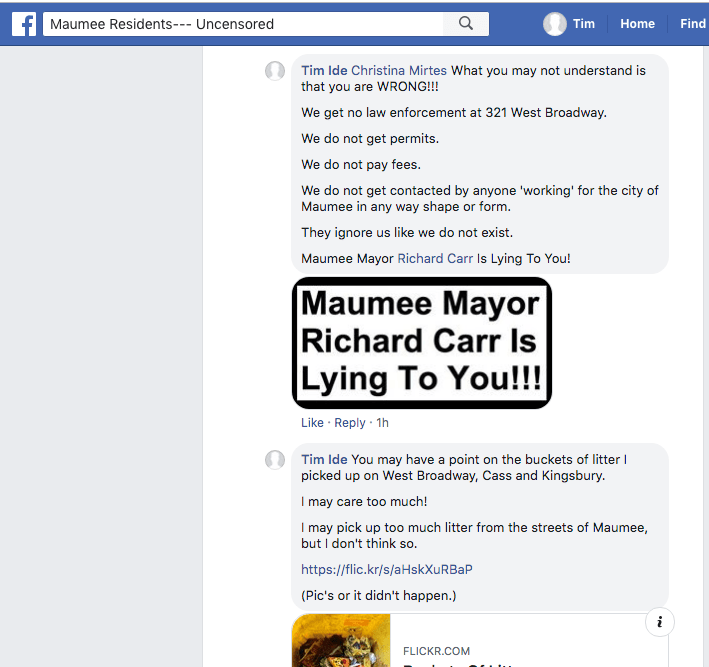Click the avatar beside first Tim Ide comment
This screenshot has height=667, width=709.
[x=275, y=71]
